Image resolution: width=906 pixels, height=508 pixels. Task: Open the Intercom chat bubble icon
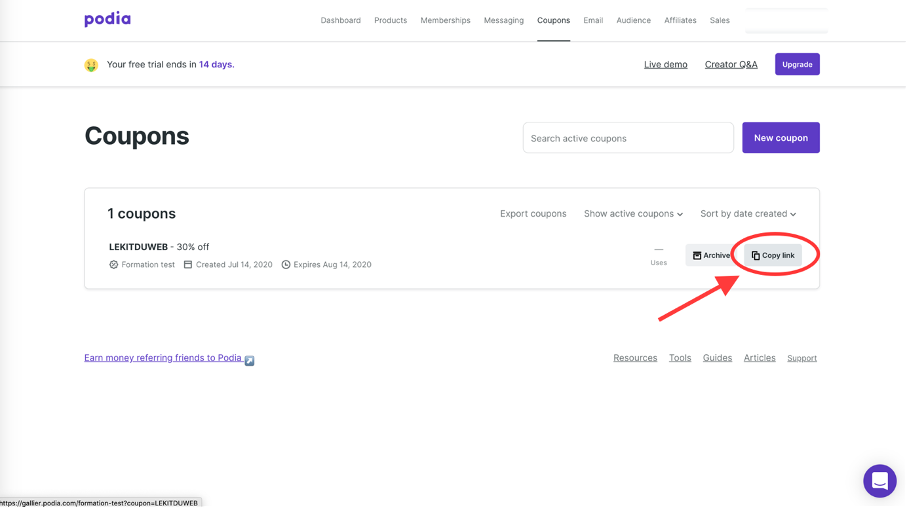[879, 480]
